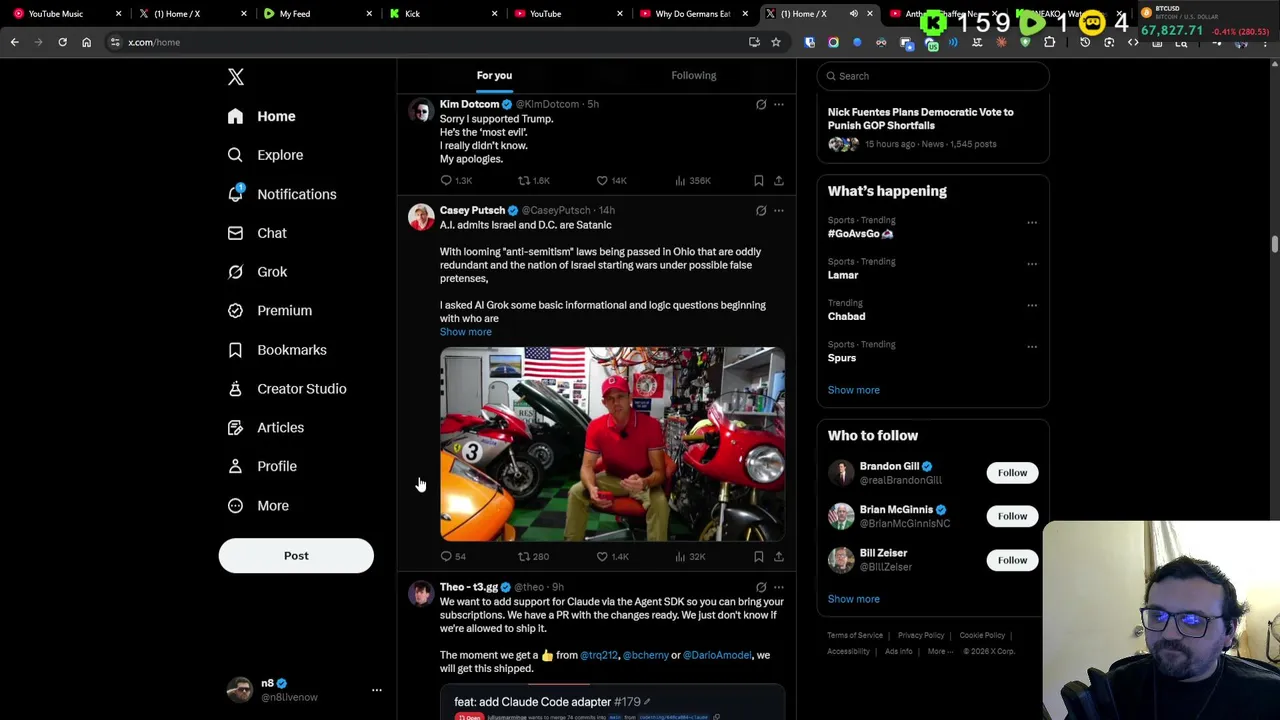Bookmark Casey Putsch post
The image size is (1280, 720).
click(x=758, y=557)
